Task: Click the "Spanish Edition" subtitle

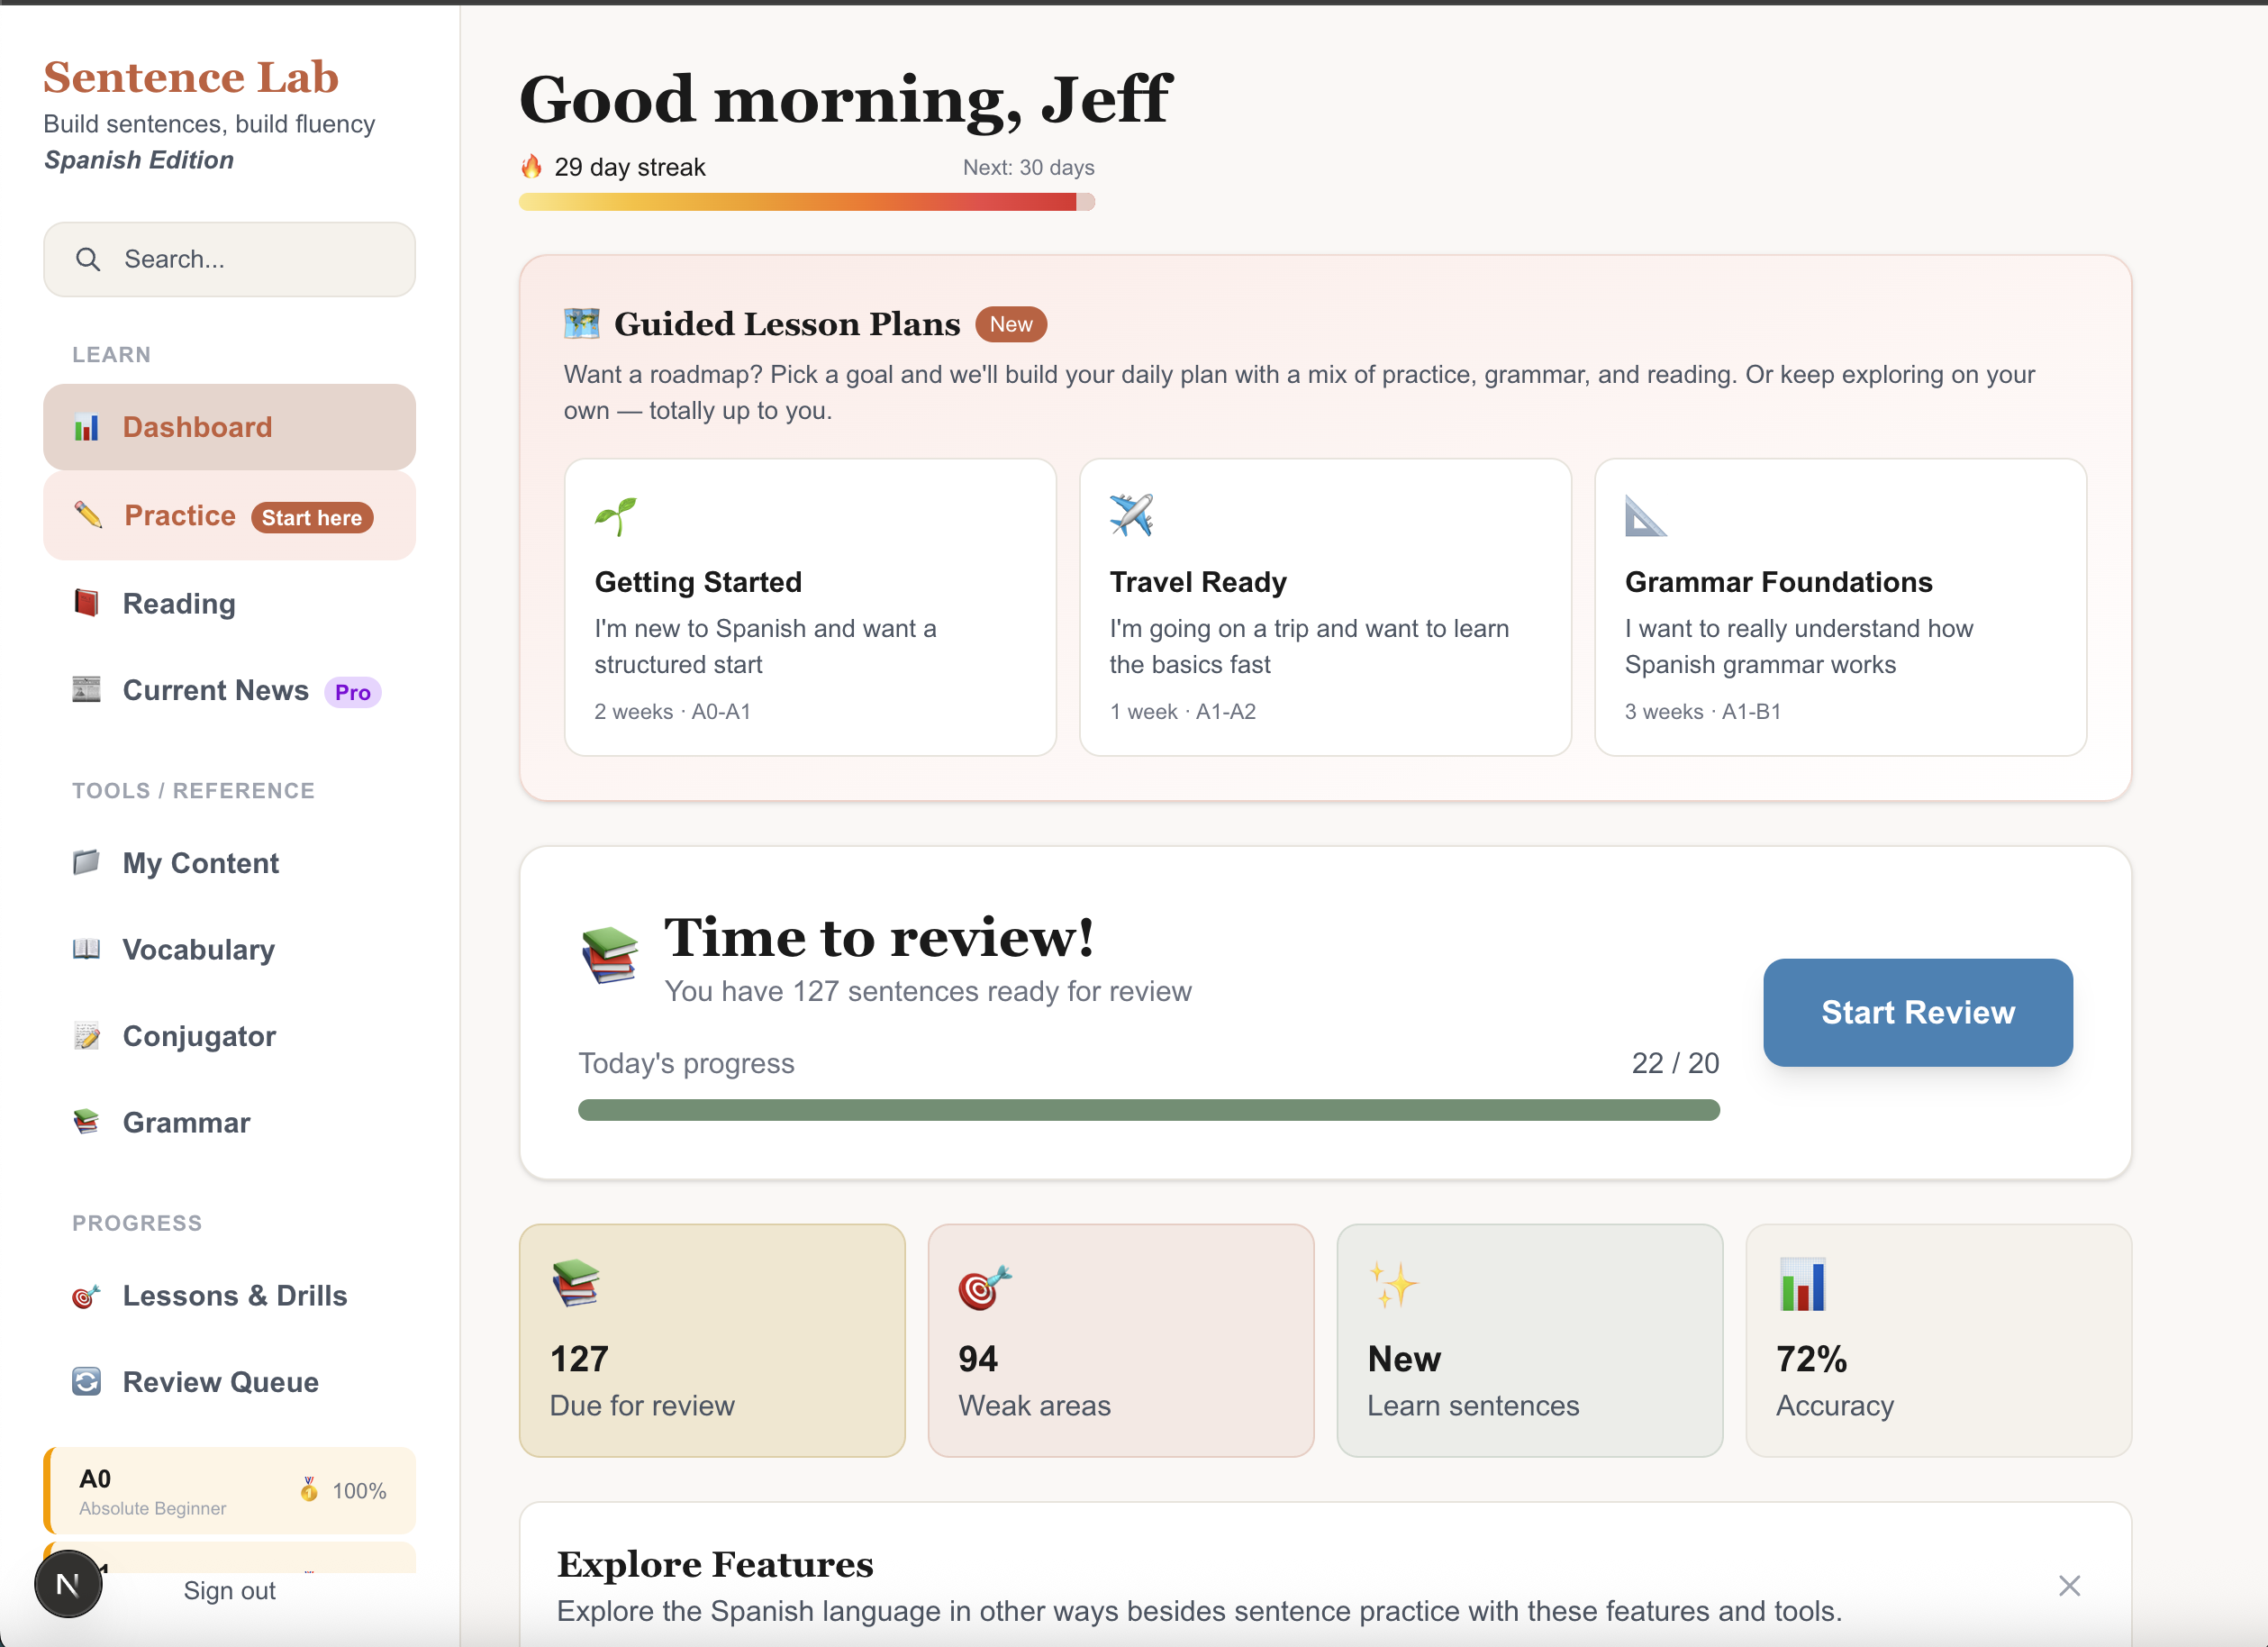Action: 139,160
